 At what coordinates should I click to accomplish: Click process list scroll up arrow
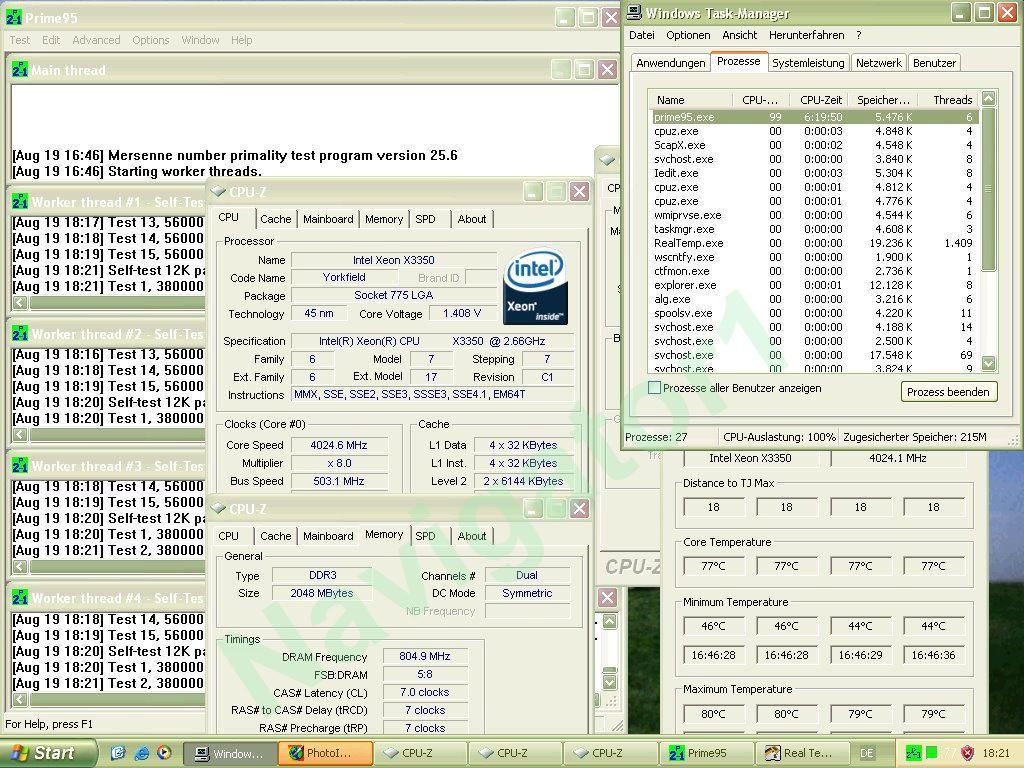coord(989,99)
